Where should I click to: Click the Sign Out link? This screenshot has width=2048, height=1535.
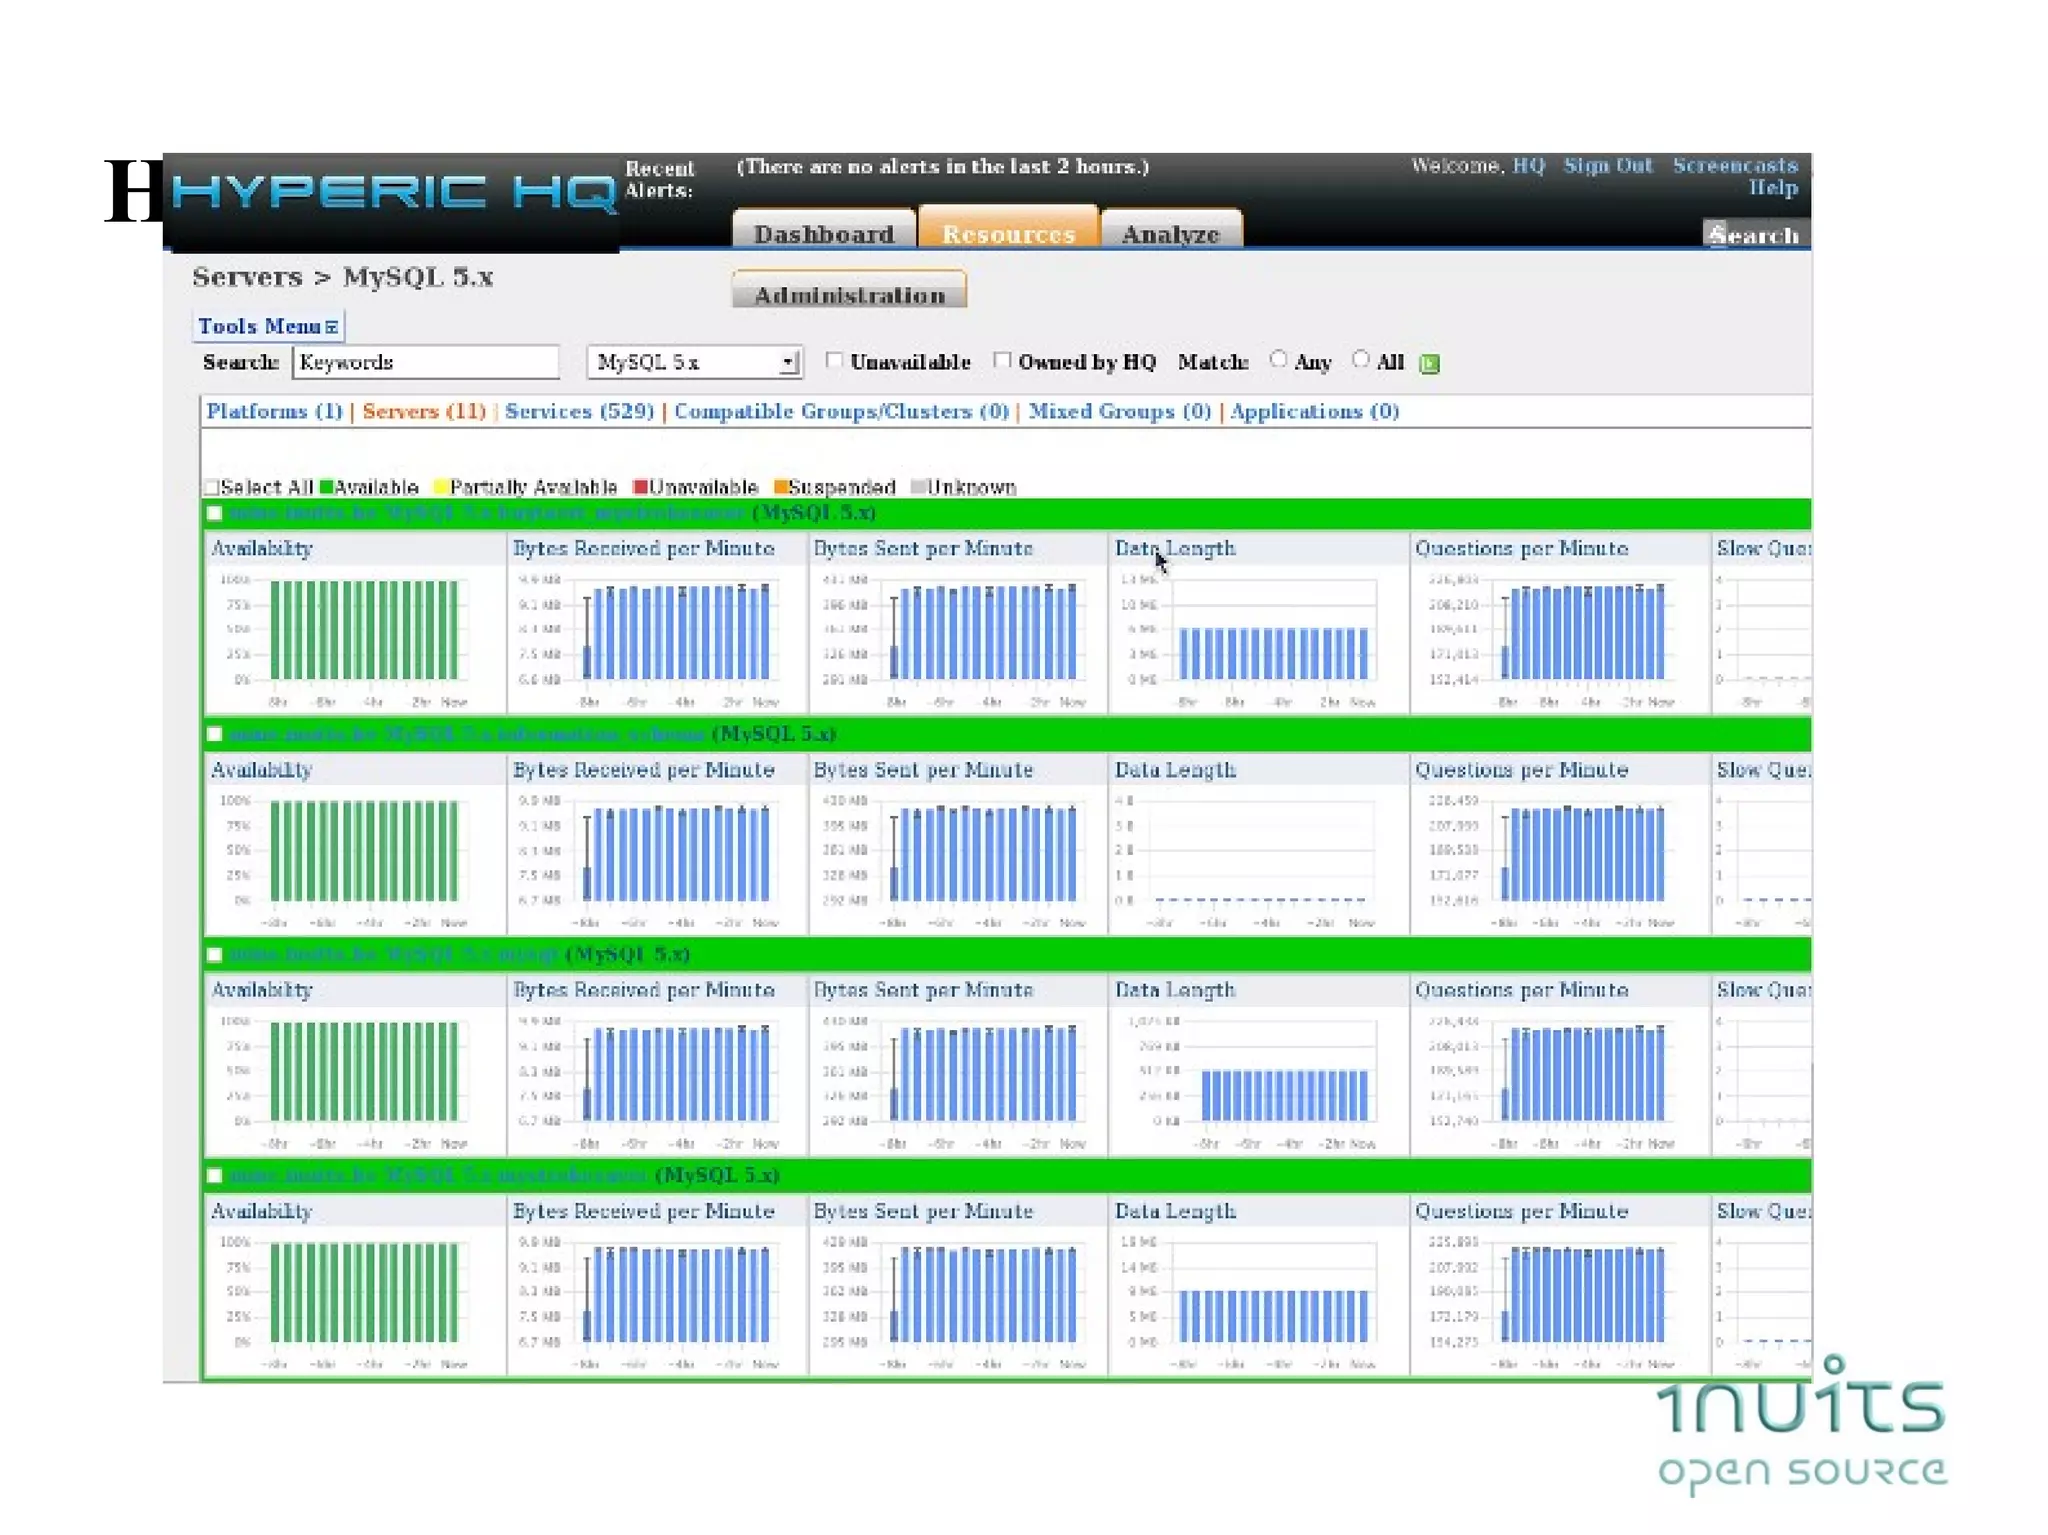pos(1607,166)
